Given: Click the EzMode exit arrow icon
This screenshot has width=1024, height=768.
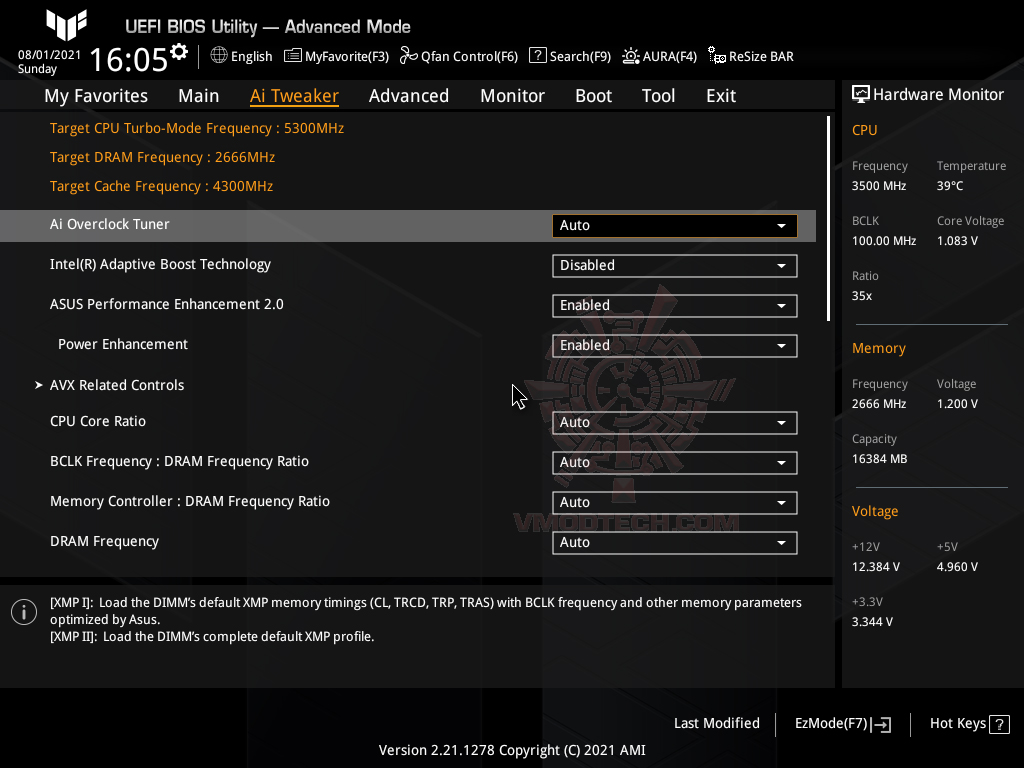Looking at the screenshot, I should point(881,724).
